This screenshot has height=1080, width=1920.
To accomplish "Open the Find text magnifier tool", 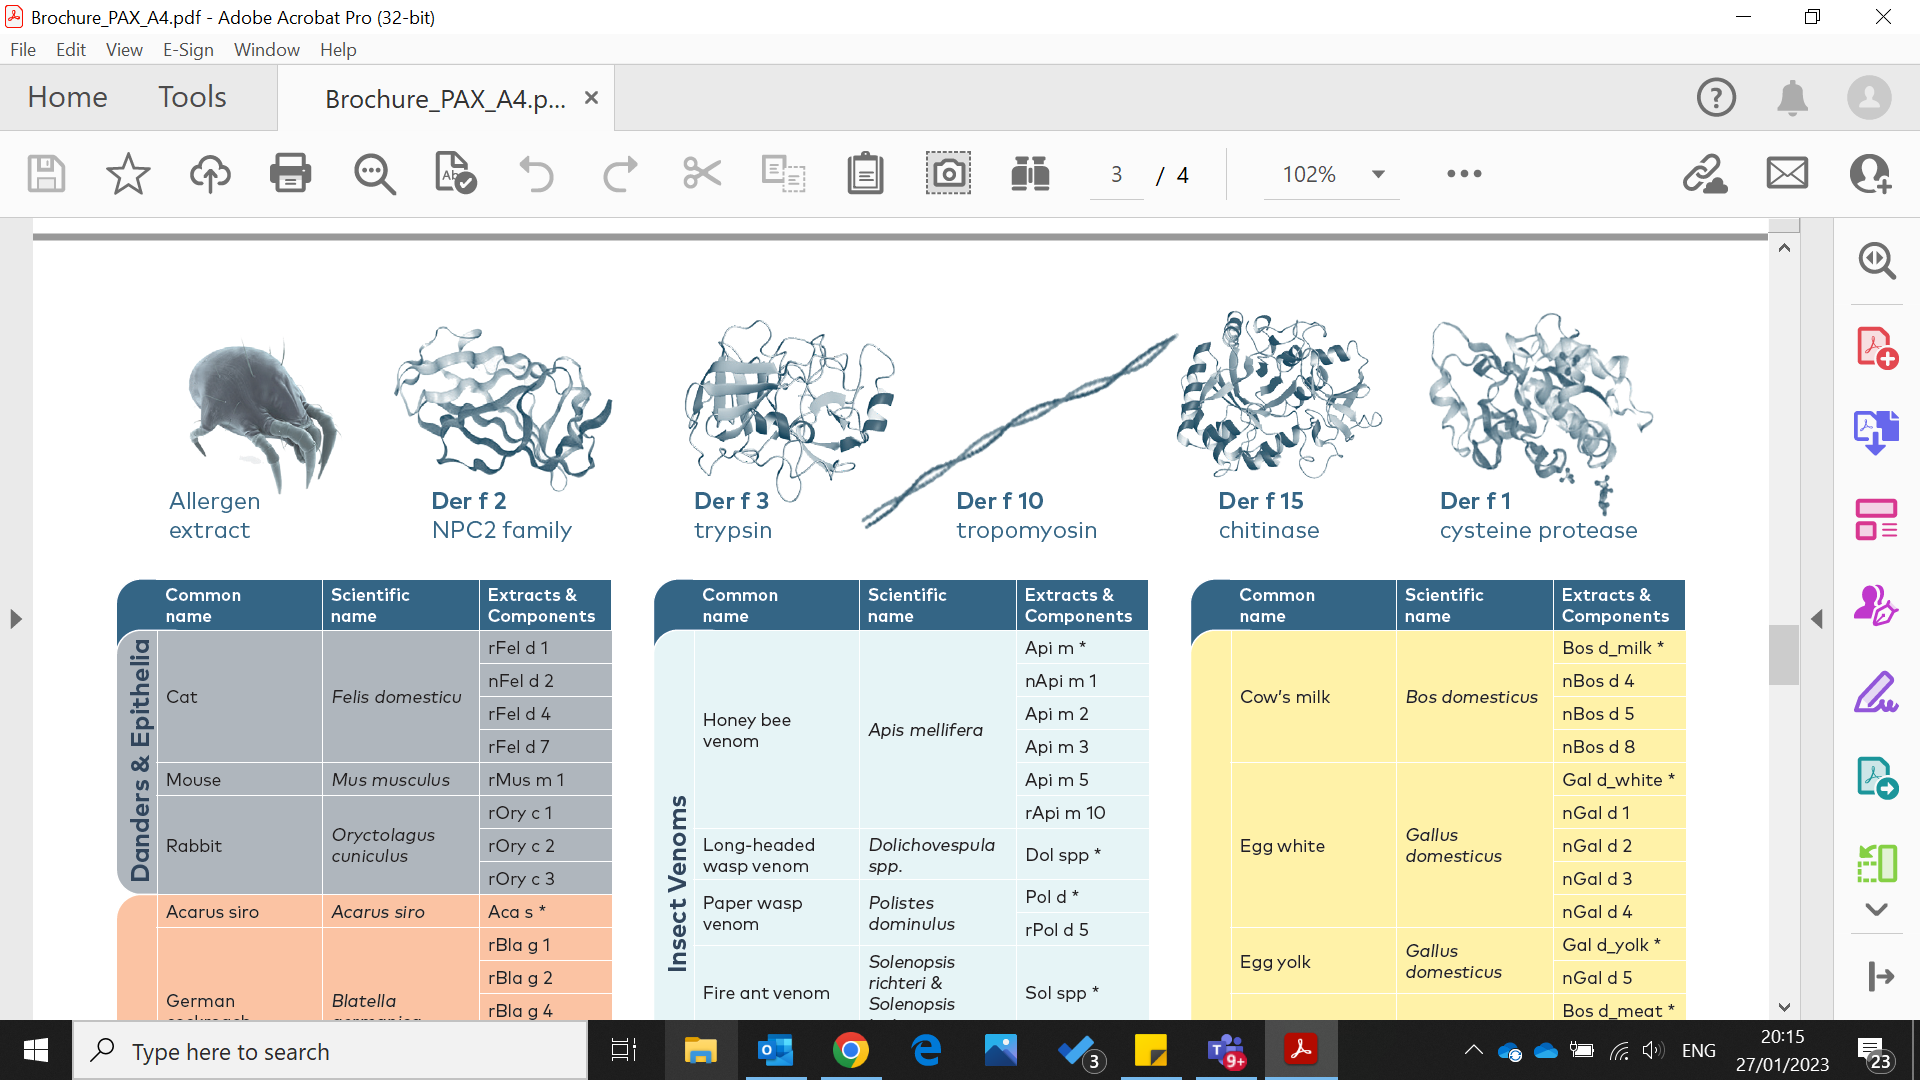I will pos(374,174).
